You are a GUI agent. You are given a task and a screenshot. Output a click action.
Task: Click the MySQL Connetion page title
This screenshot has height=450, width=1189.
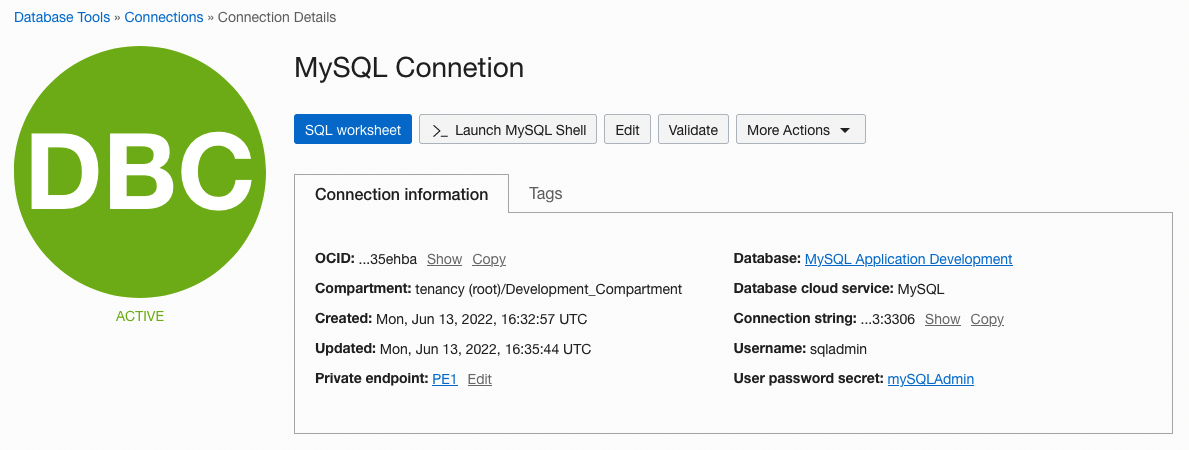point(409,68)
